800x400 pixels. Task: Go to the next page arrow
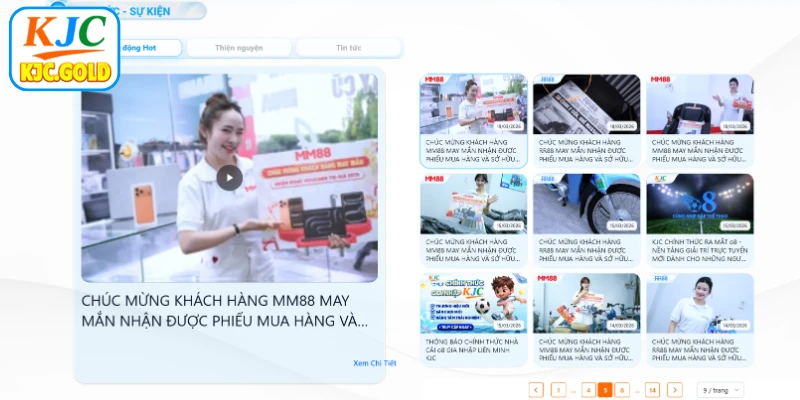click(675, 390)
